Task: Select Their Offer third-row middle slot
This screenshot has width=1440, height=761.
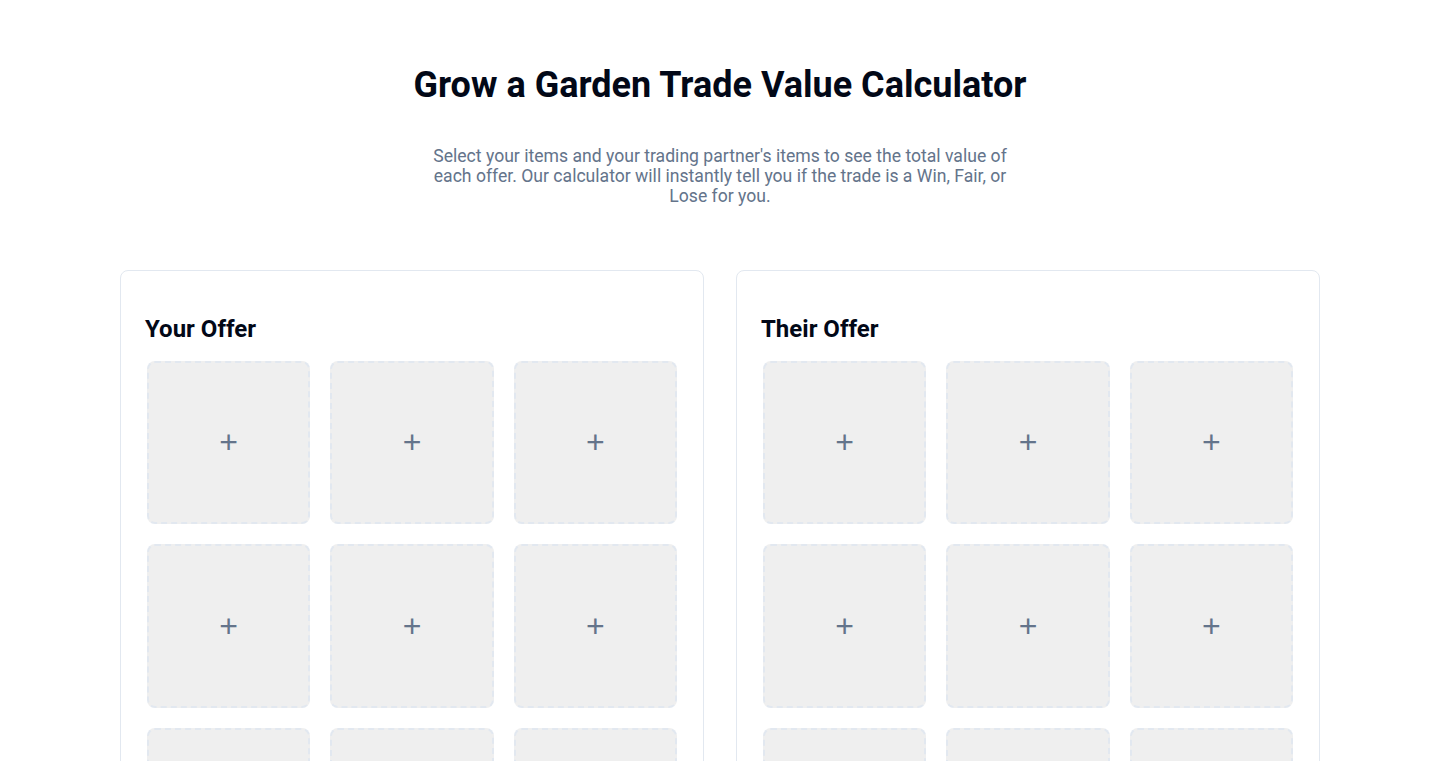Action: click(x=1028, y=745)
